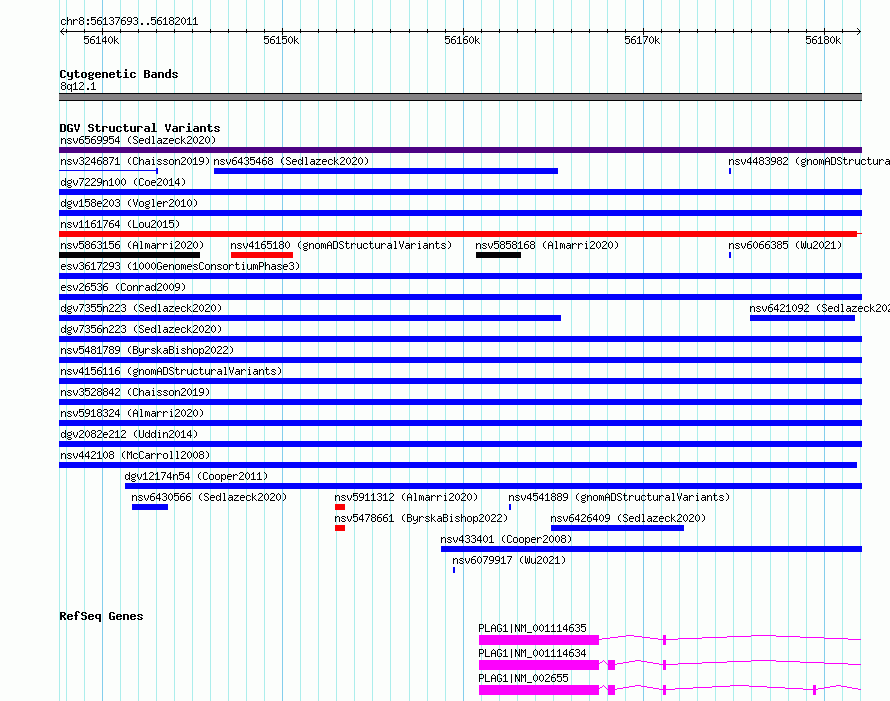Click the nsv4541889 gnomAD small blue tick
The image size is (890, 701).
point(510,507)
